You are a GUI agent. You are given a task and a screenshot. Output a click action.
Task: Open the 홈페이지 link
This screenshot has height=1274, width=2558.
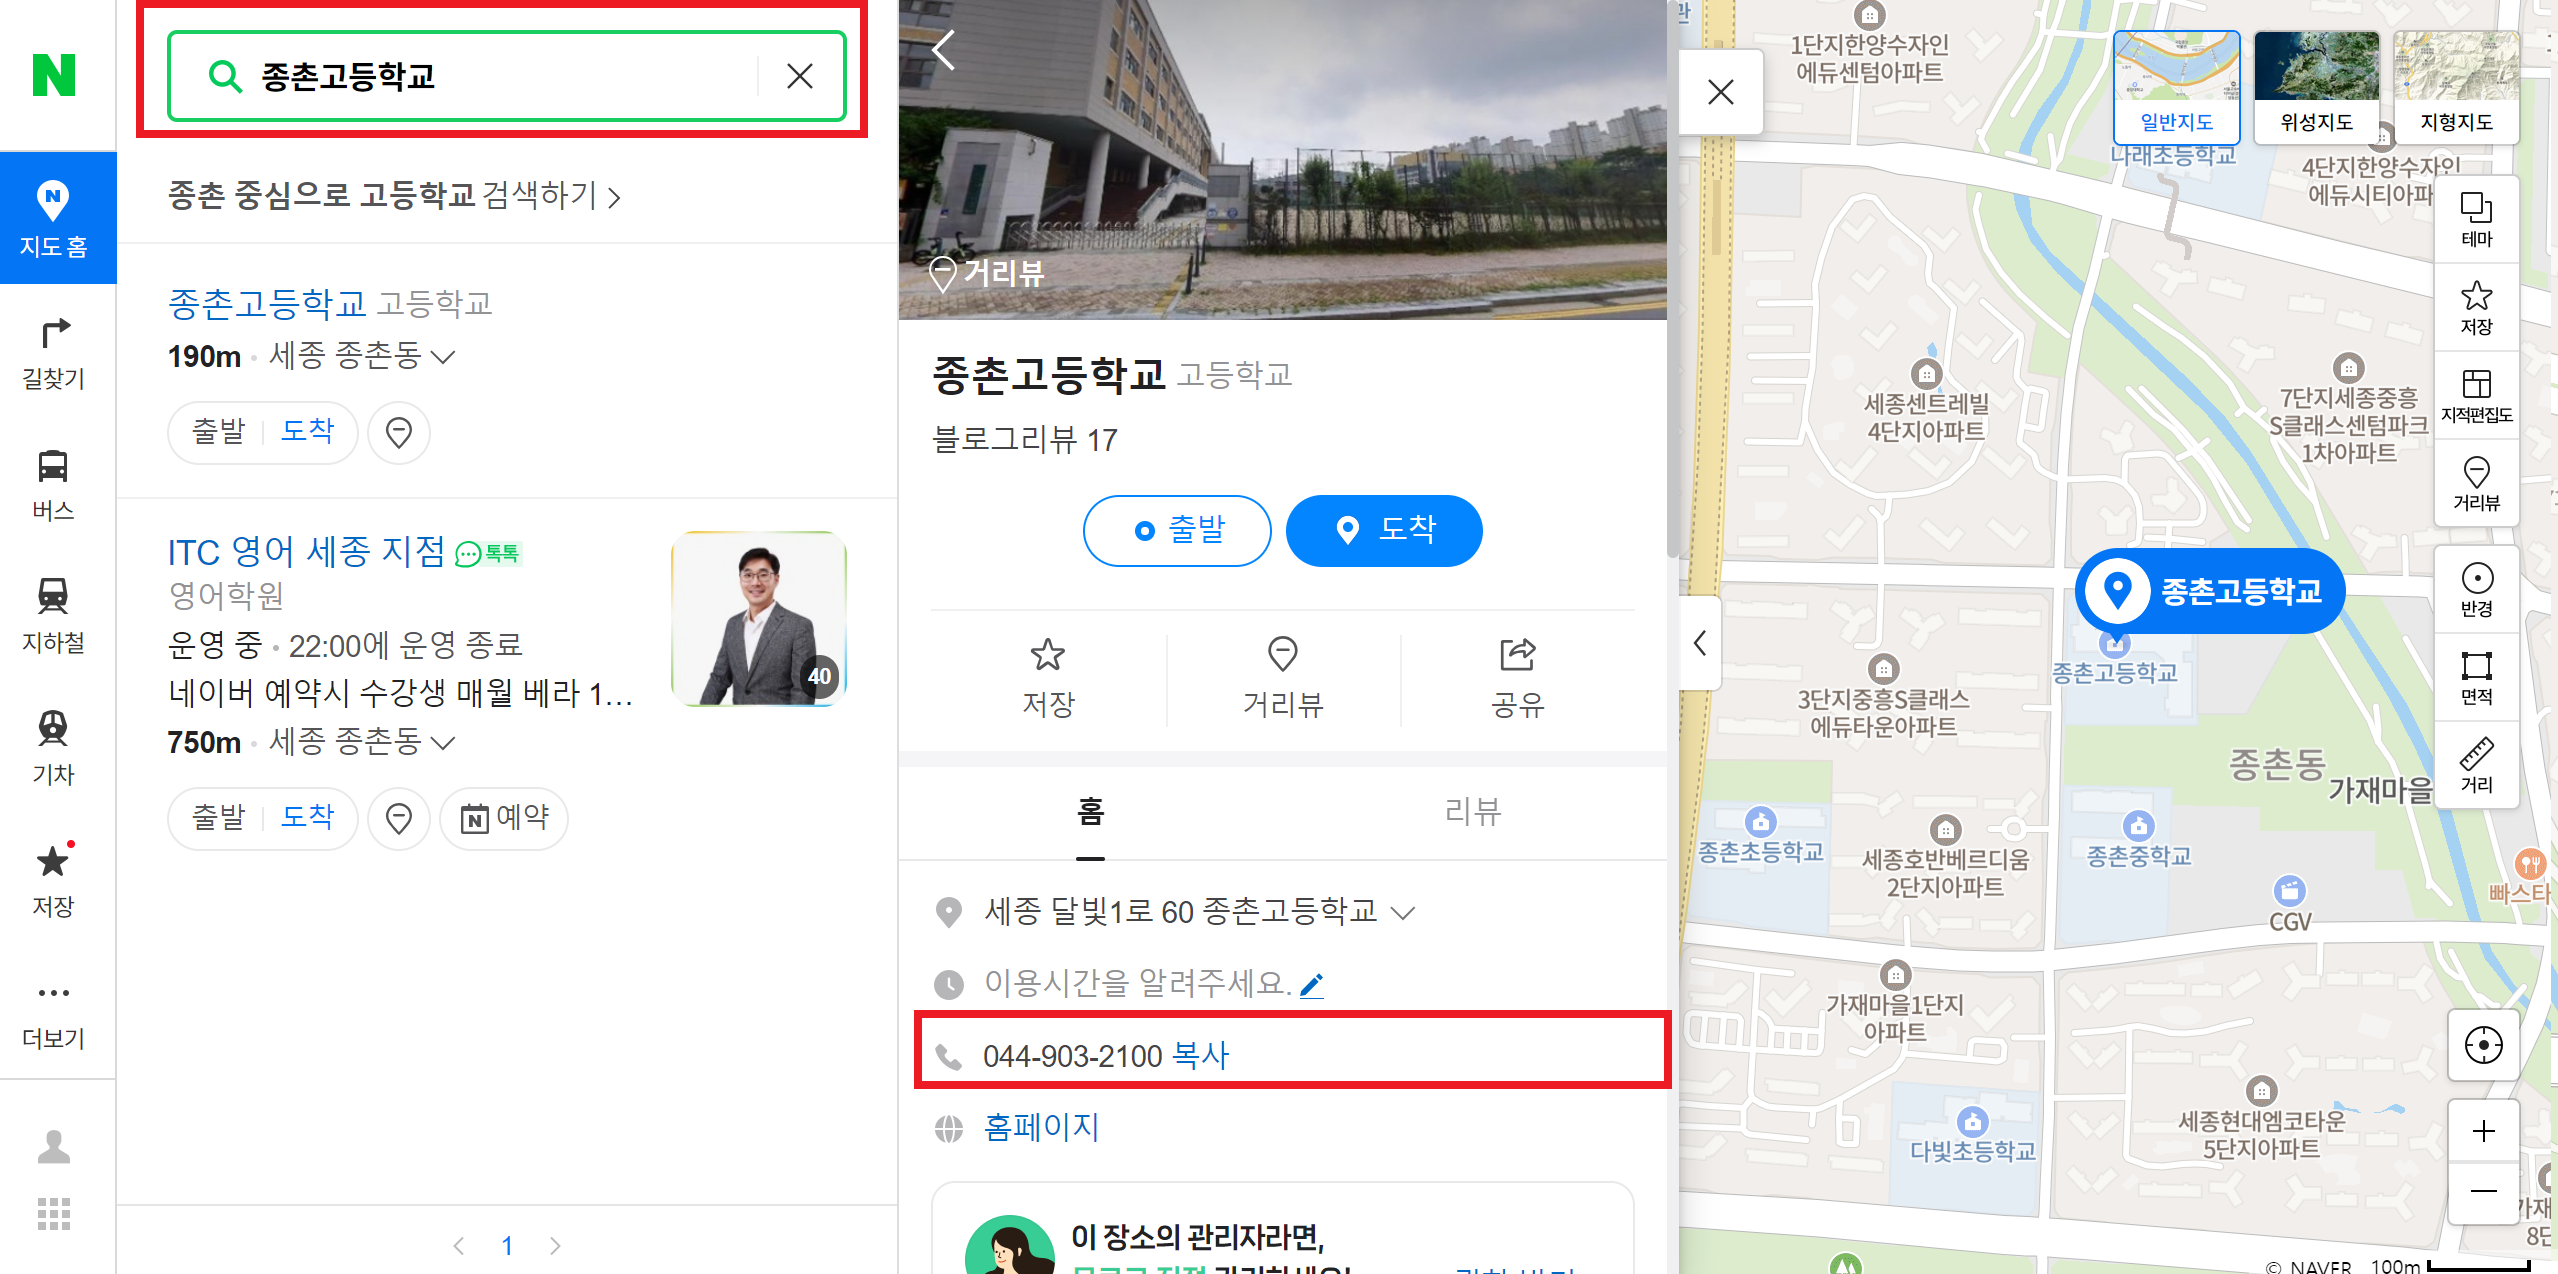pyautogui.click(x=1041, y=1127)
